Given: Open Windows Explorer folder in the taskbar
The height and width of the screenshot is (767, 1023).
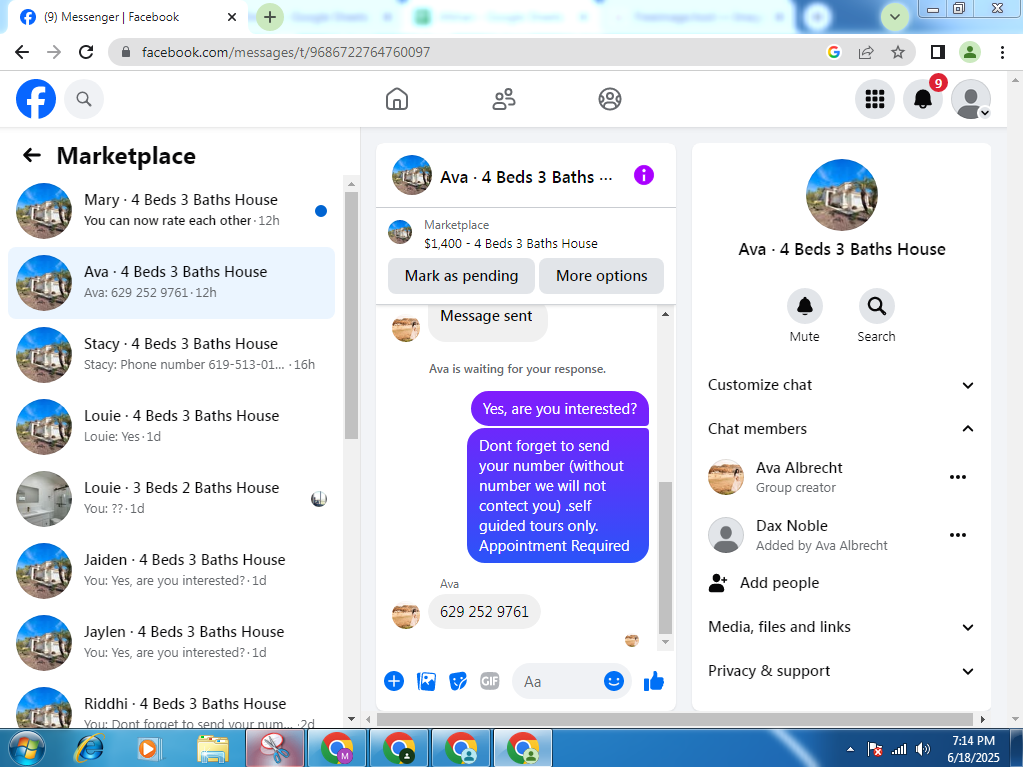Looking at the screenshot, I should [x=213, y=749].
